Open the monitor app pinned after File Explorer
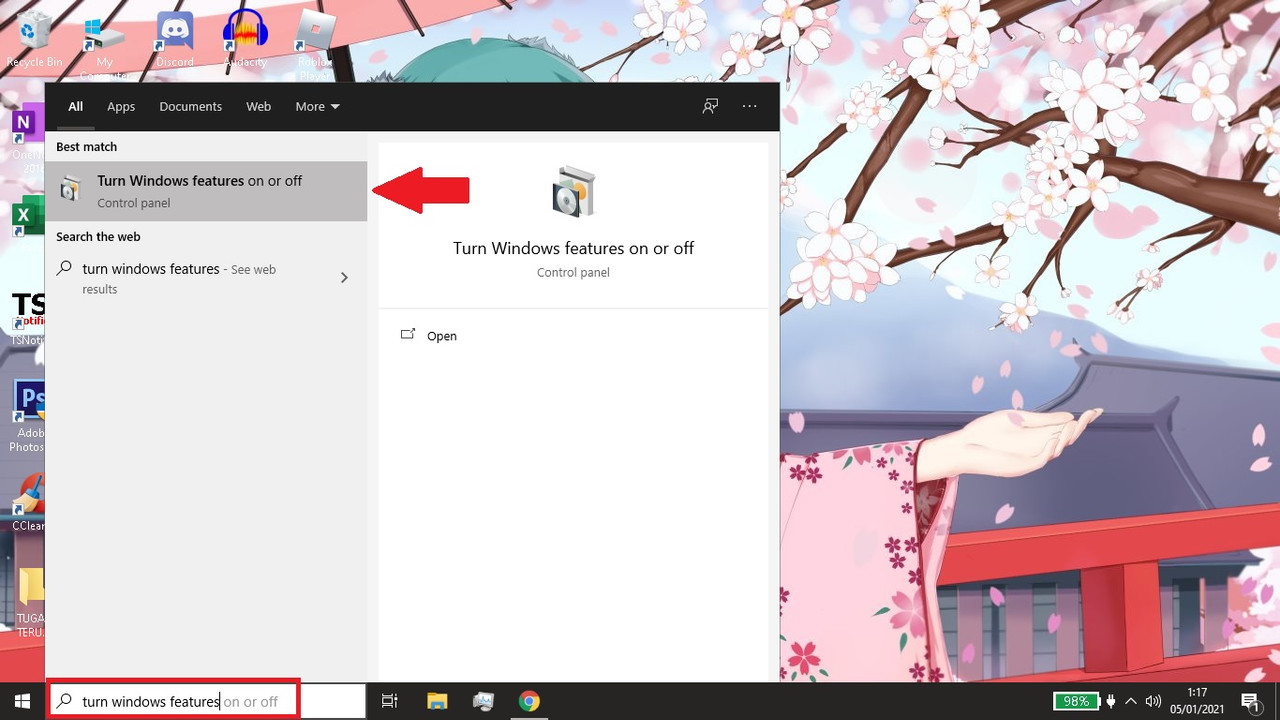Image resolution: width=1280 pixels, height=720 pixels. (x=483, y=701)
